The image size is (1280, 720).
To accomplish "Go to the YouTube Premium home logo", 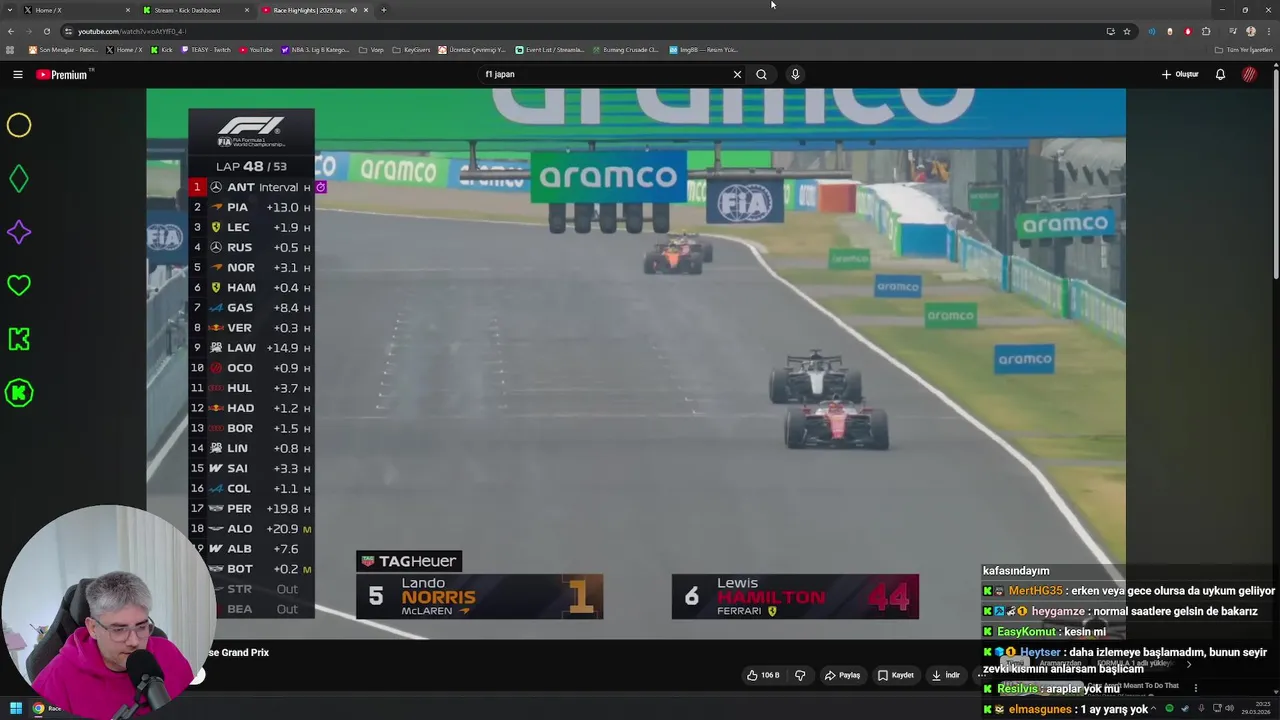I will pyautogui.click(x=62, y=74).
